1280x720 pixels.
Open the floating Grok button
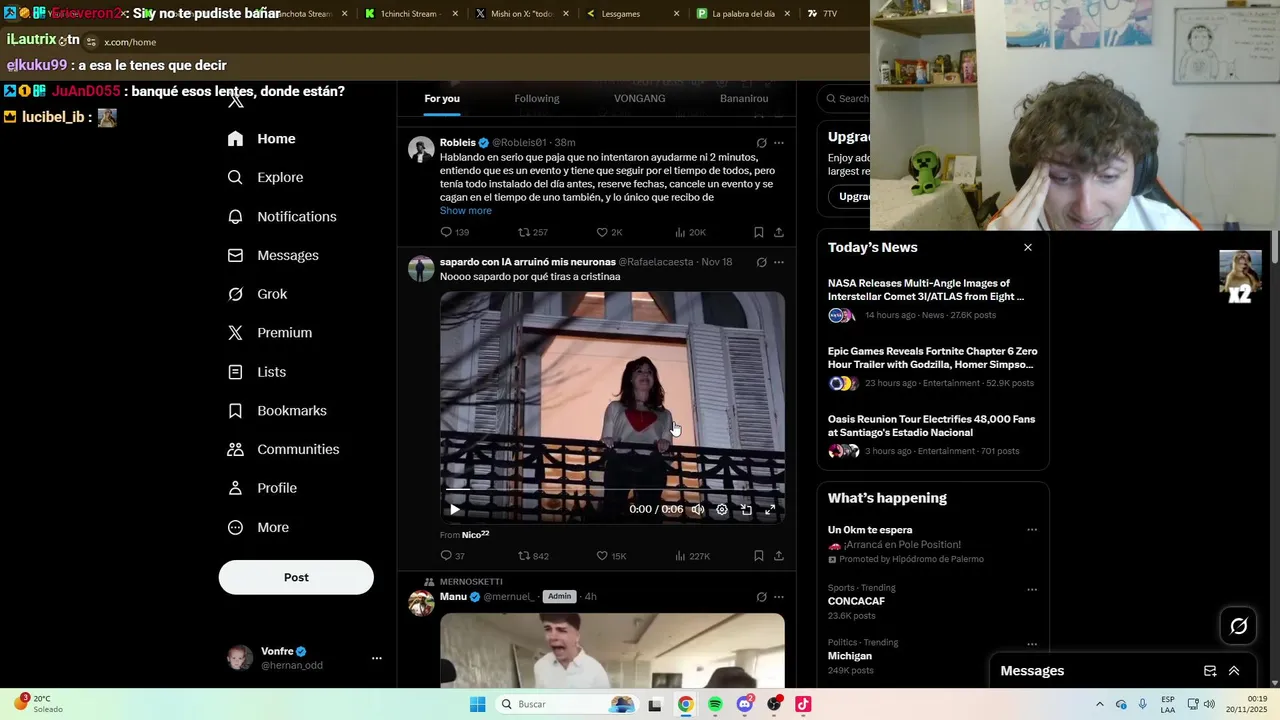pos(1239,626)
